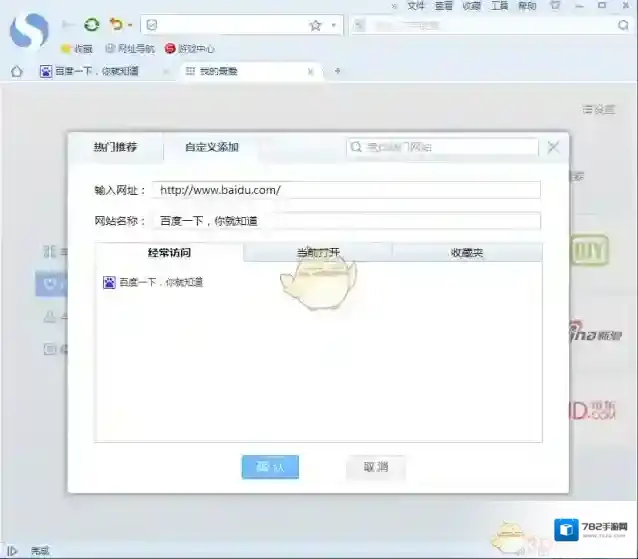Click the green iQIYI tile behind dialog
This screenshot has height=559, width=638.
(590, 250)
